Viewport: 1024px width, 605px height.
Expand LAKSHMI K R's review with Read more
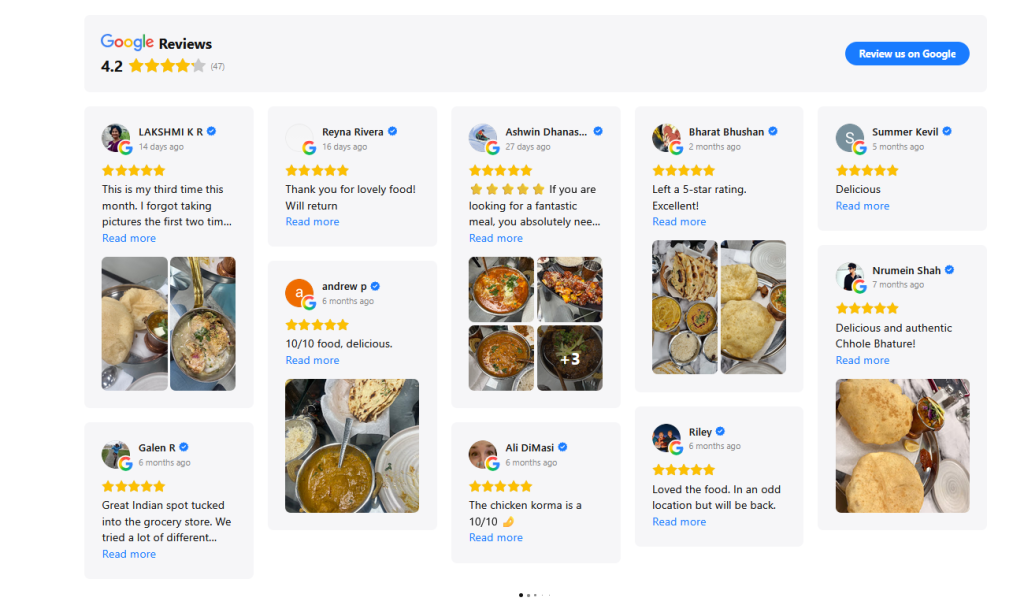click(129, 238)
